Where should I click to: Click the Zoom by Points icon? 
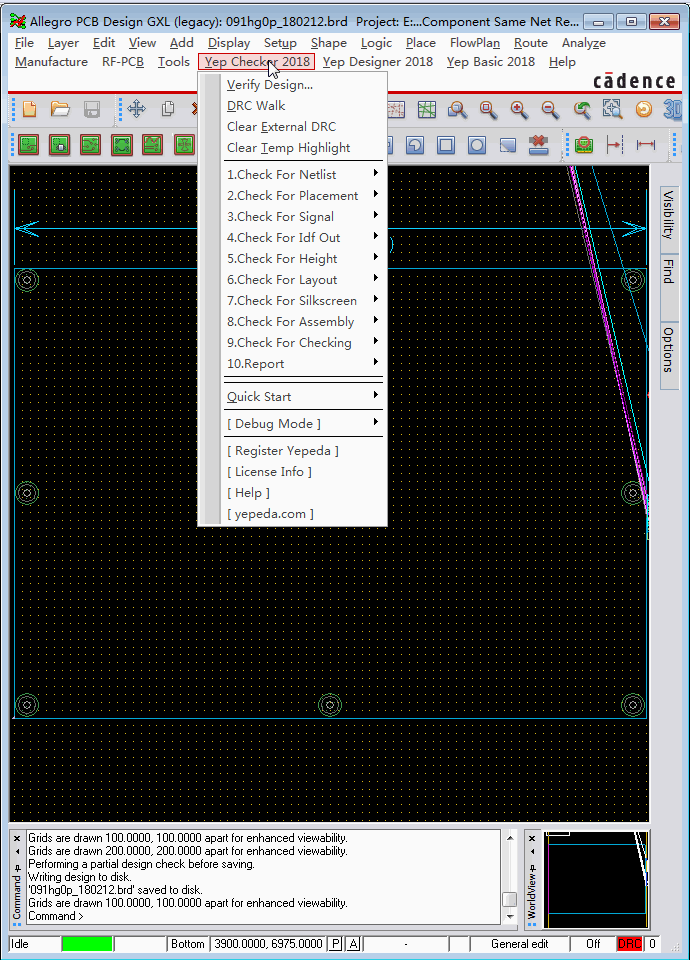[x=457, y=110]
